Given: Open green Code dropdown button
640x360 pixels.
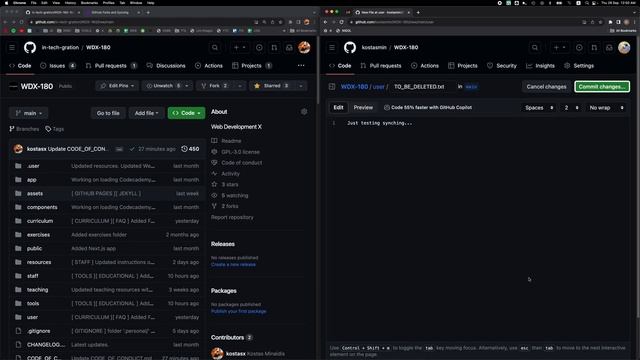Looking at the screenshot, I should tap(187, 113).
